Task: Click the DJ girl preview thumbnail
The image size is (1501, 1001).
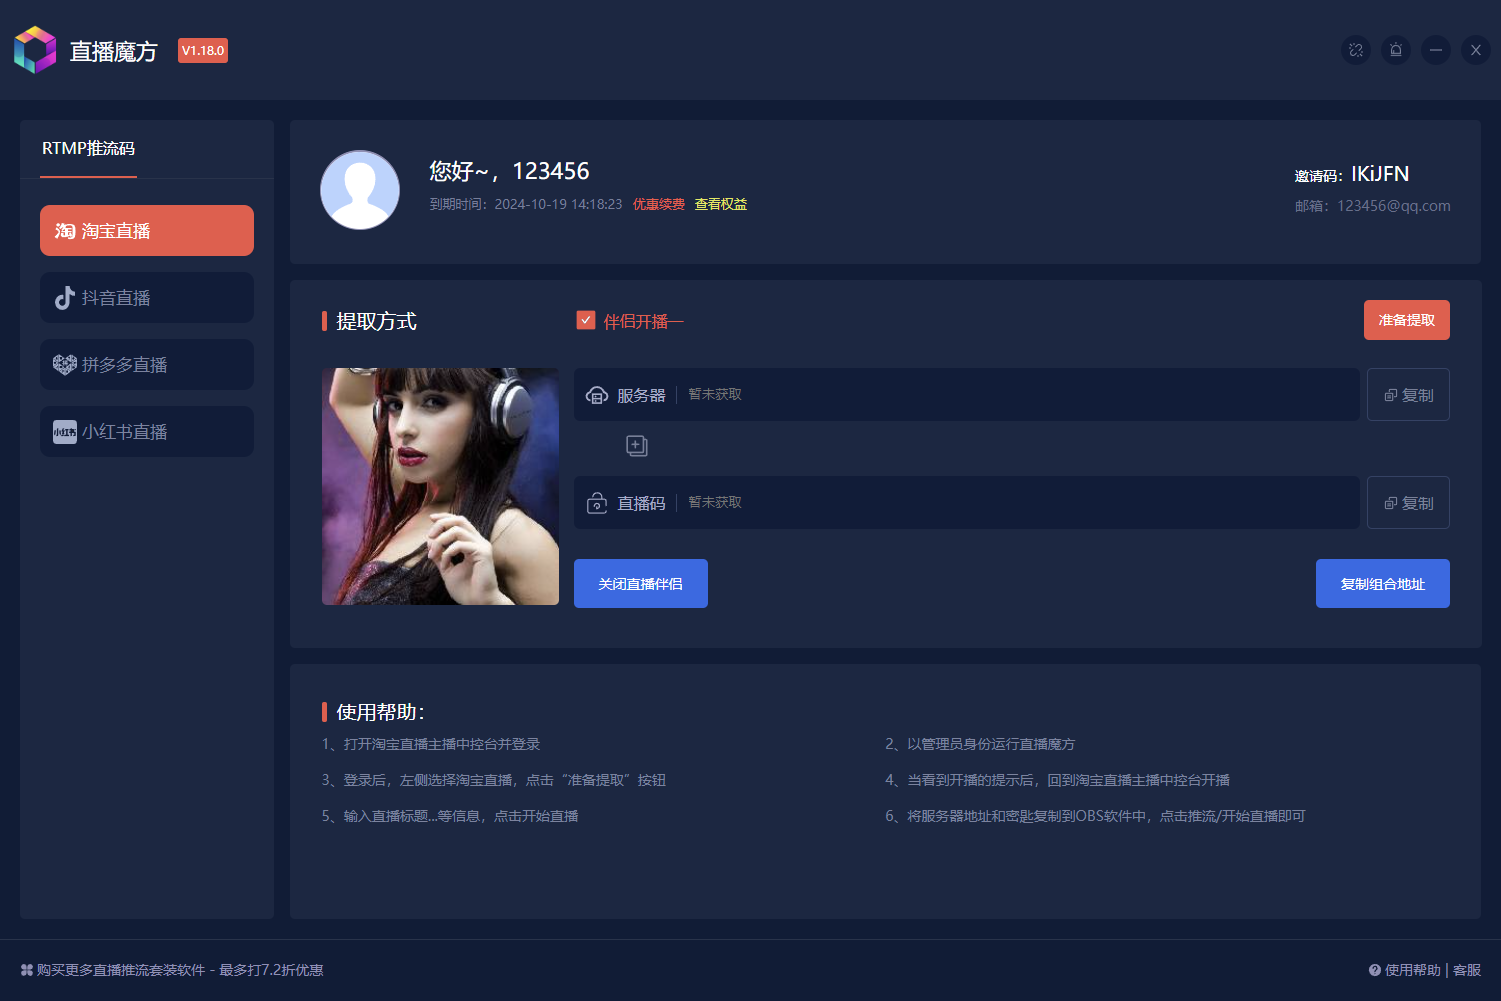Action: click(x=440, y=486)
